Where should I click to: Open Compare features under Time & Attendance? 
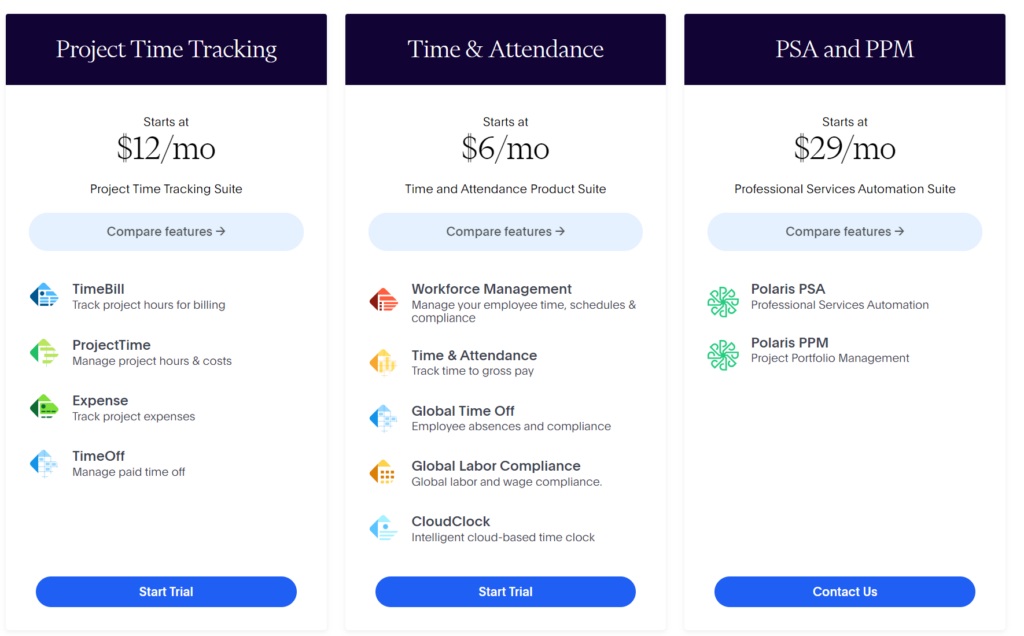click(x=505, y=231)
